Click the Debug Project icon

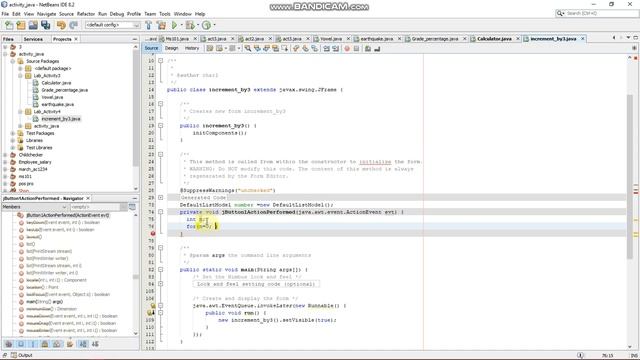click(x=190, y=25)
